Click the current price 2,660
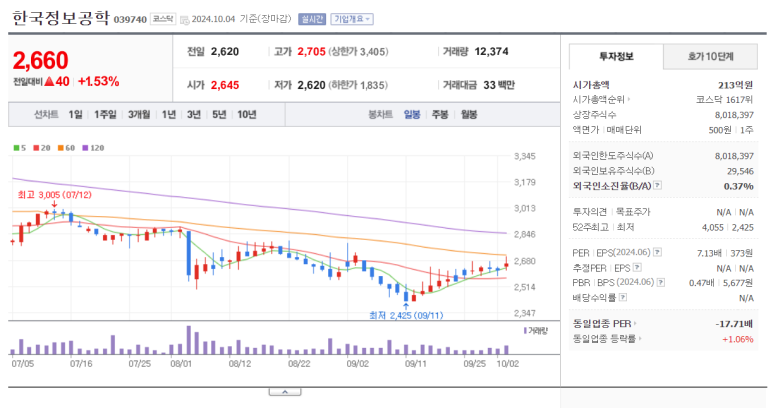Image resolution: width=773 pixels, height=408 pixels. pyautogui.click(x=40, y=61)
